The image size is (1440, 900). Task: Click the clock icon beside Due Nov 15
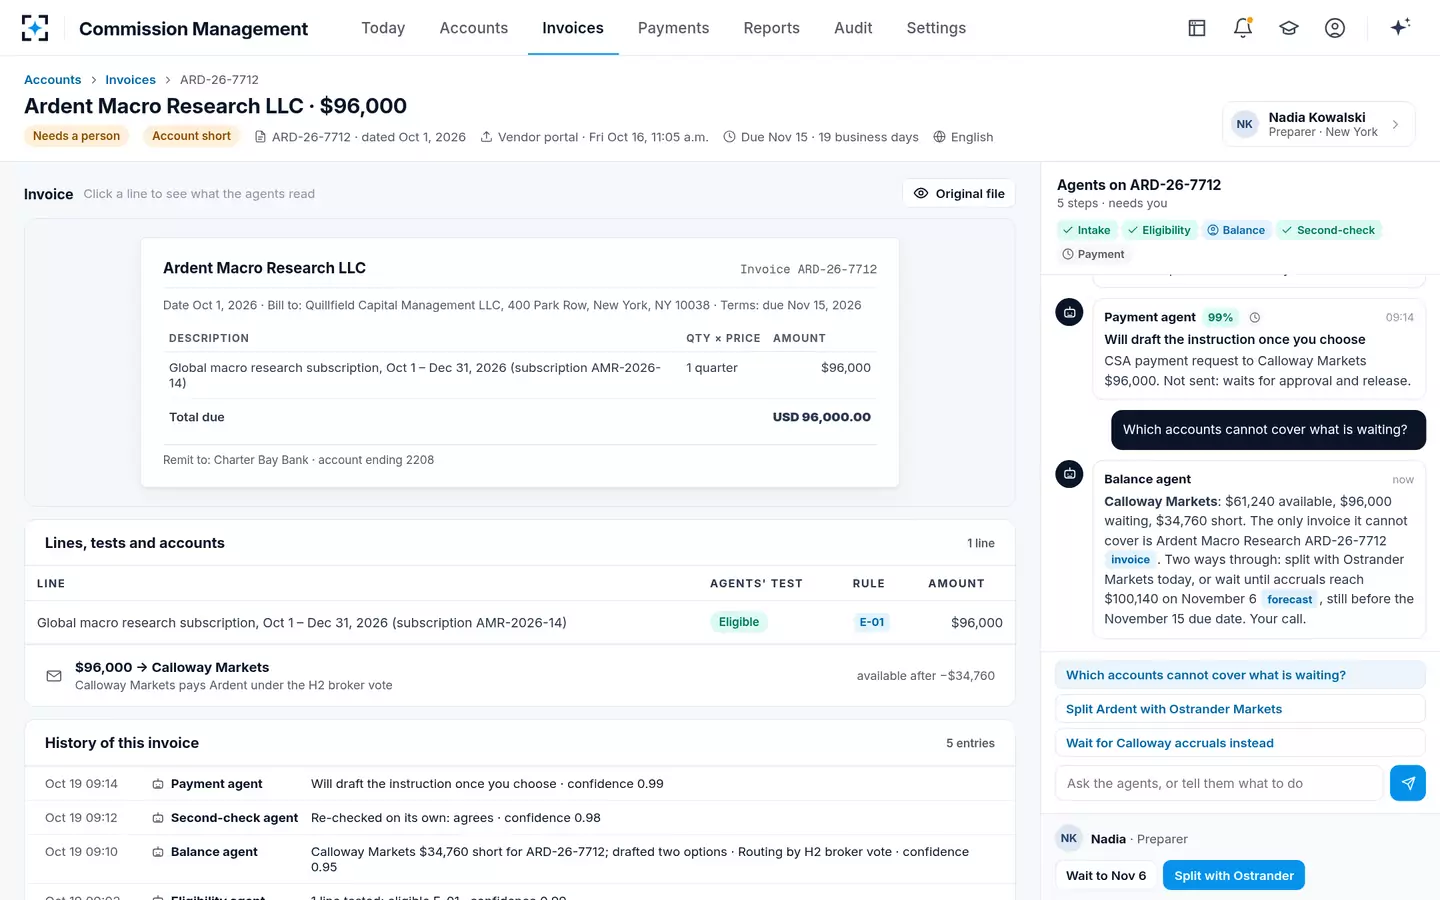click(x=729, y=137)
